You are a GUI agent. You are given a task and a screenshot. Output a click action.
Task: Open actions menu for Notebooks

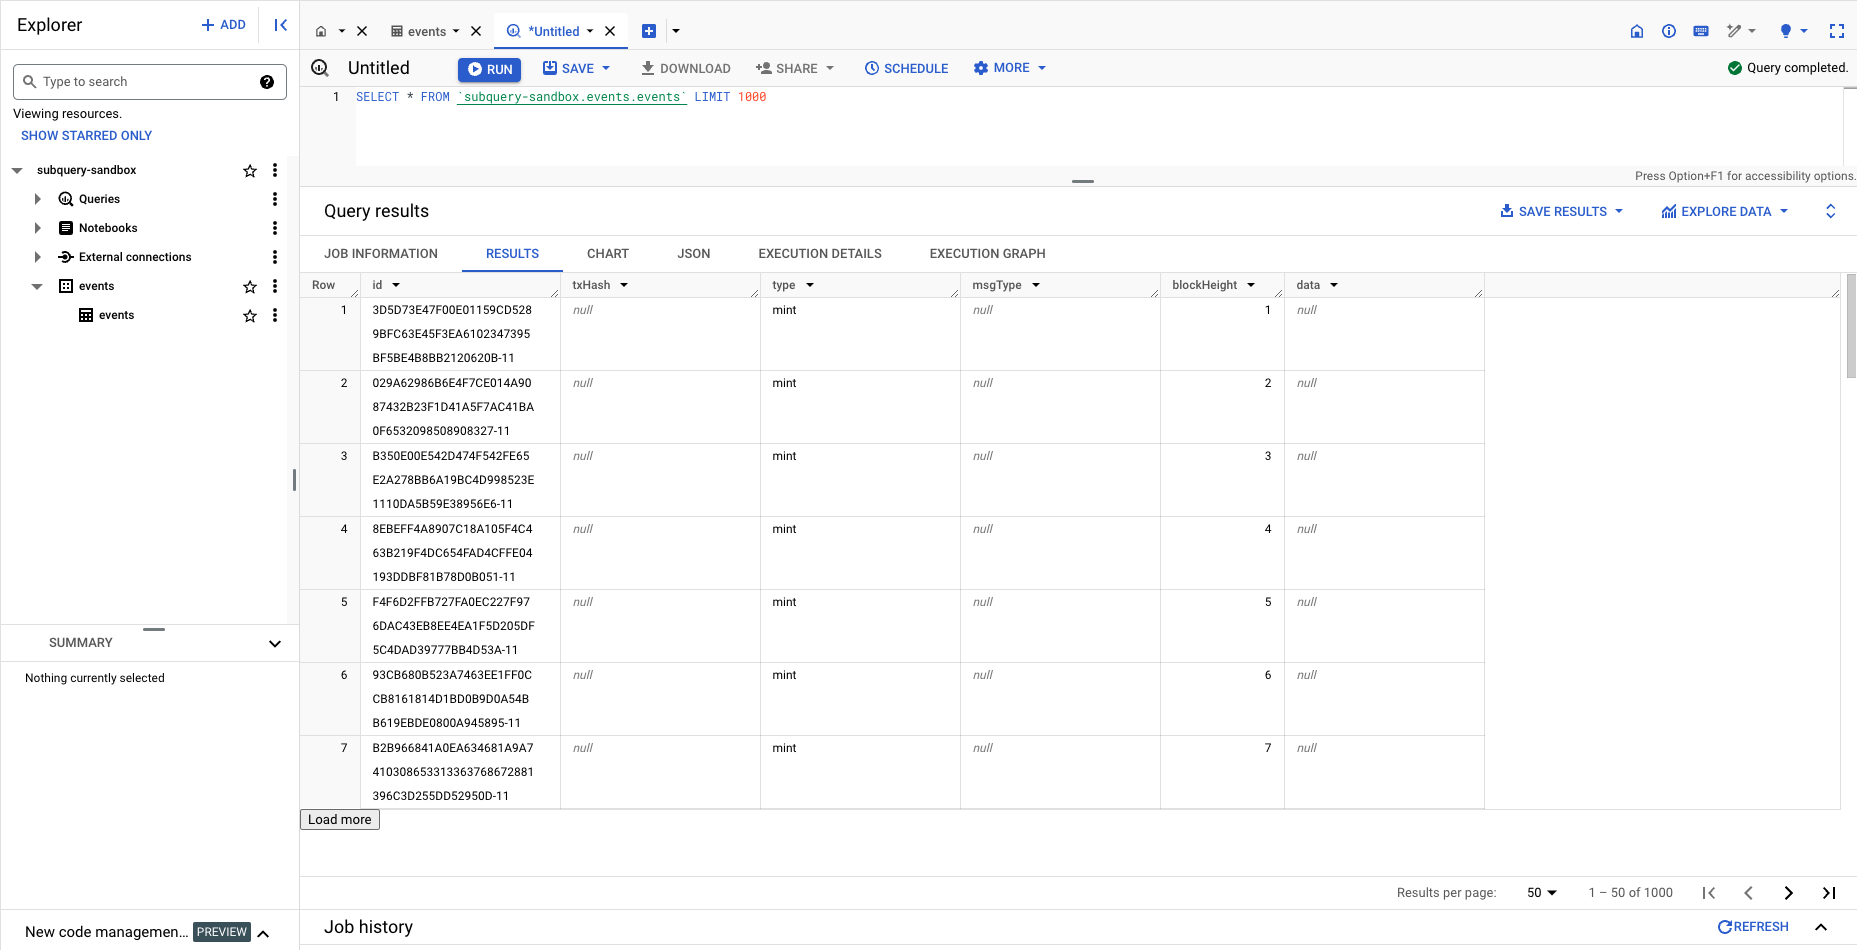275,228
